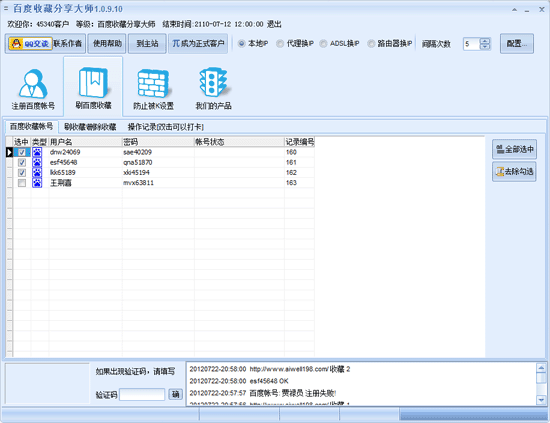Switch to the 百度收藏帐号 tab
Viewport: 550px width, 423px height.
point(31,126)
